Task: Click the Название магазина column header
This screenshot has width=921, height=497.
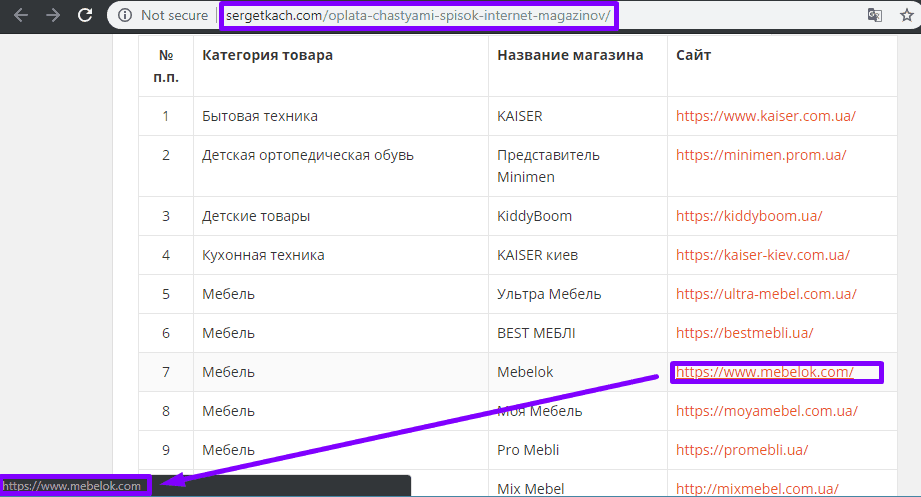Action: [x=570, y=55]
